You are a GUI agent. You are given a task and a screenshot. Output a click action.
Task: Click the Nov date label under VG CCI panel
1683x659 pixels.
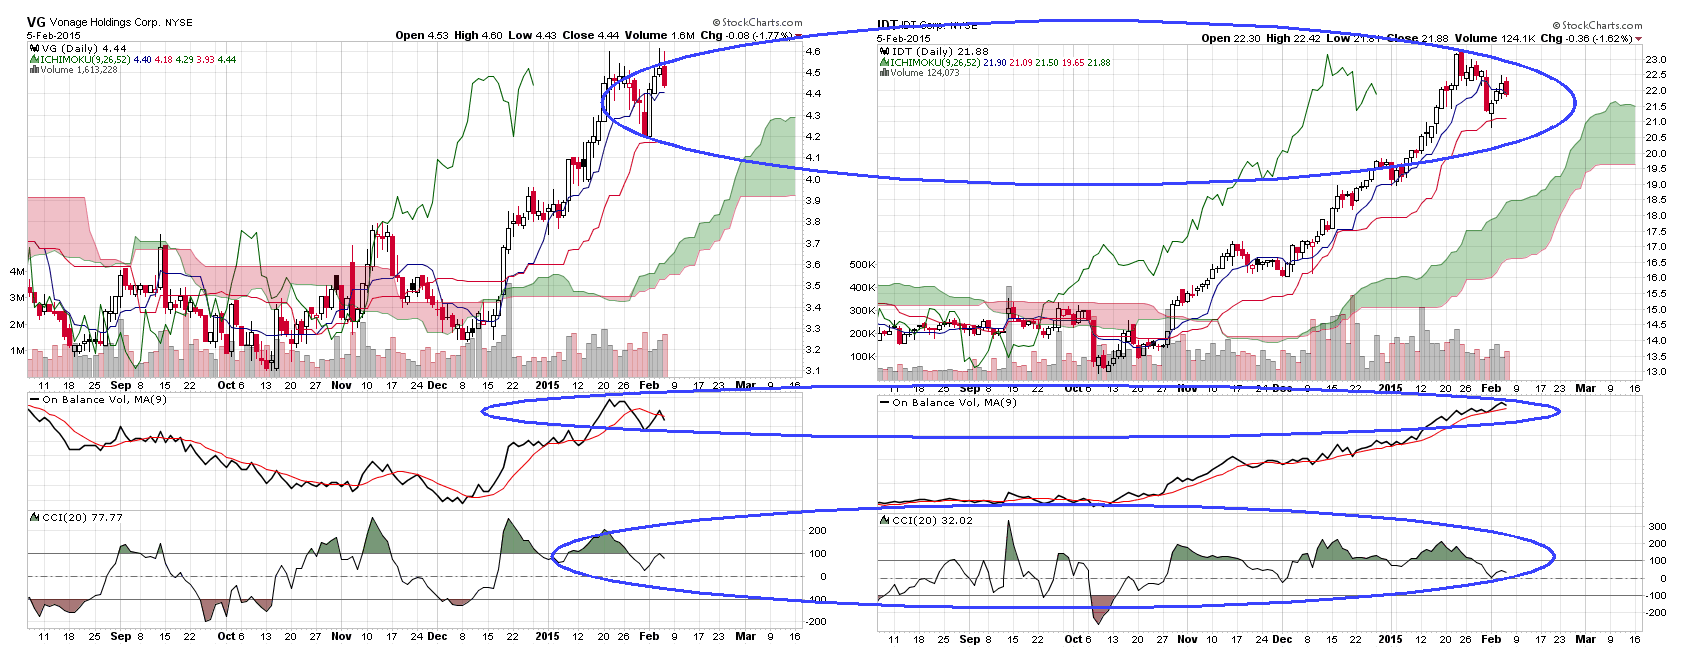(341, 636)
